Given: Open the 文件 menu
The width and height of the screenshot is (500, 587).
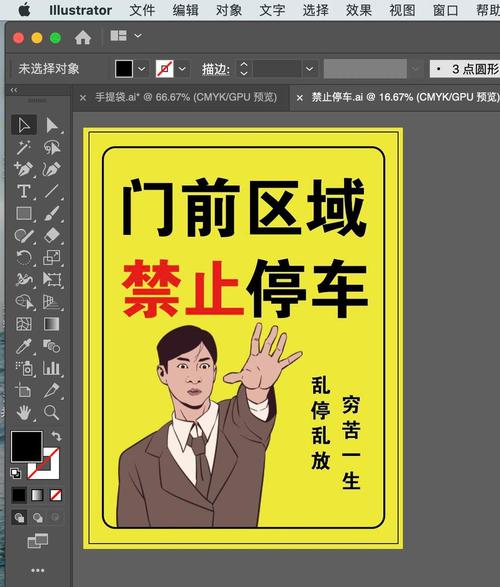Looking at the screenshot, I should tap(142, 10).
